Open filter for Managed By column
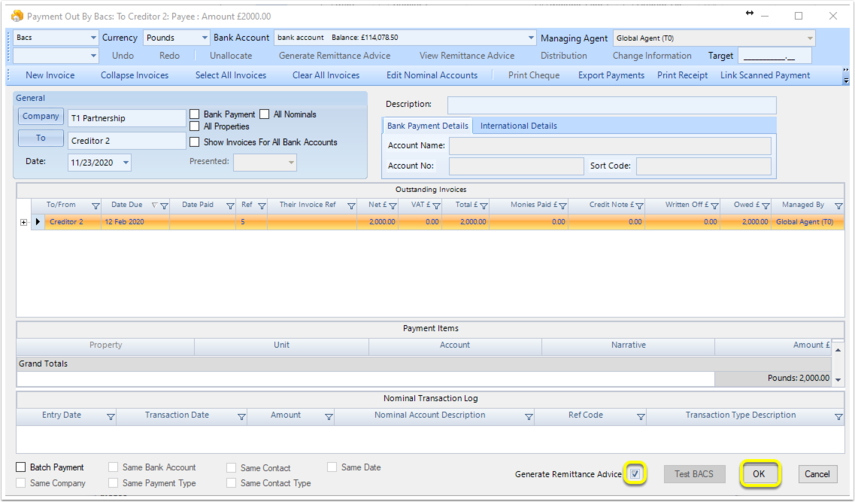The width and height of the screenshot is (855, 502). (839, 205)
